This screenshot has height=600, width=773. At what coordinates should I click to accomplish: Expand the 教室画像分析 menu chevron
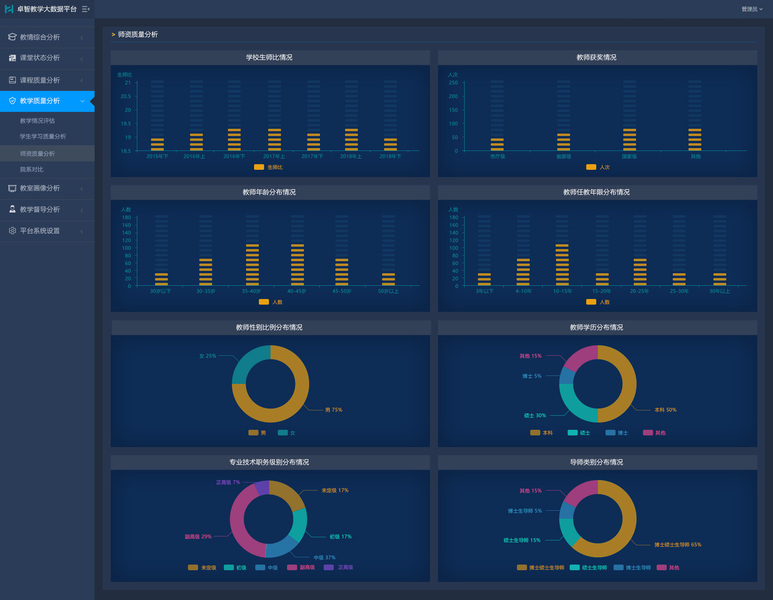(x=82, y=188)
